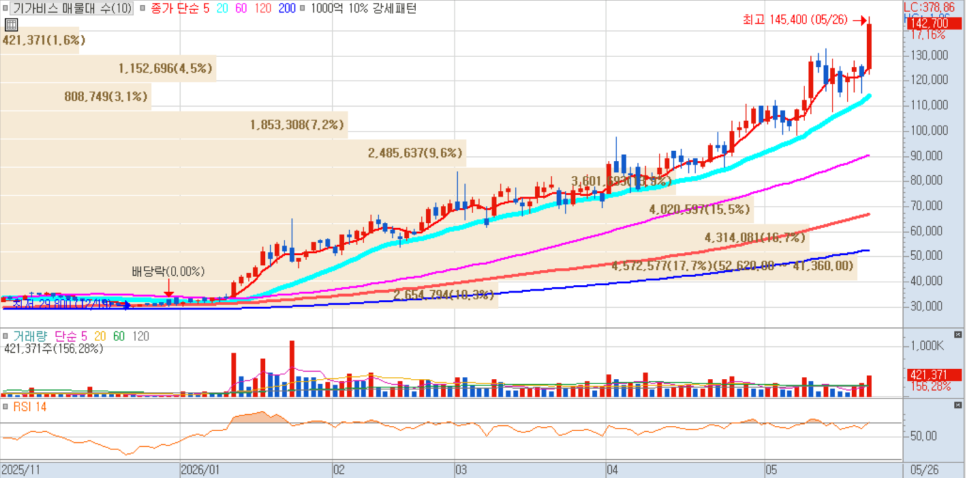Open the grid table icon below the chart legend

click(x=10, y=25)
